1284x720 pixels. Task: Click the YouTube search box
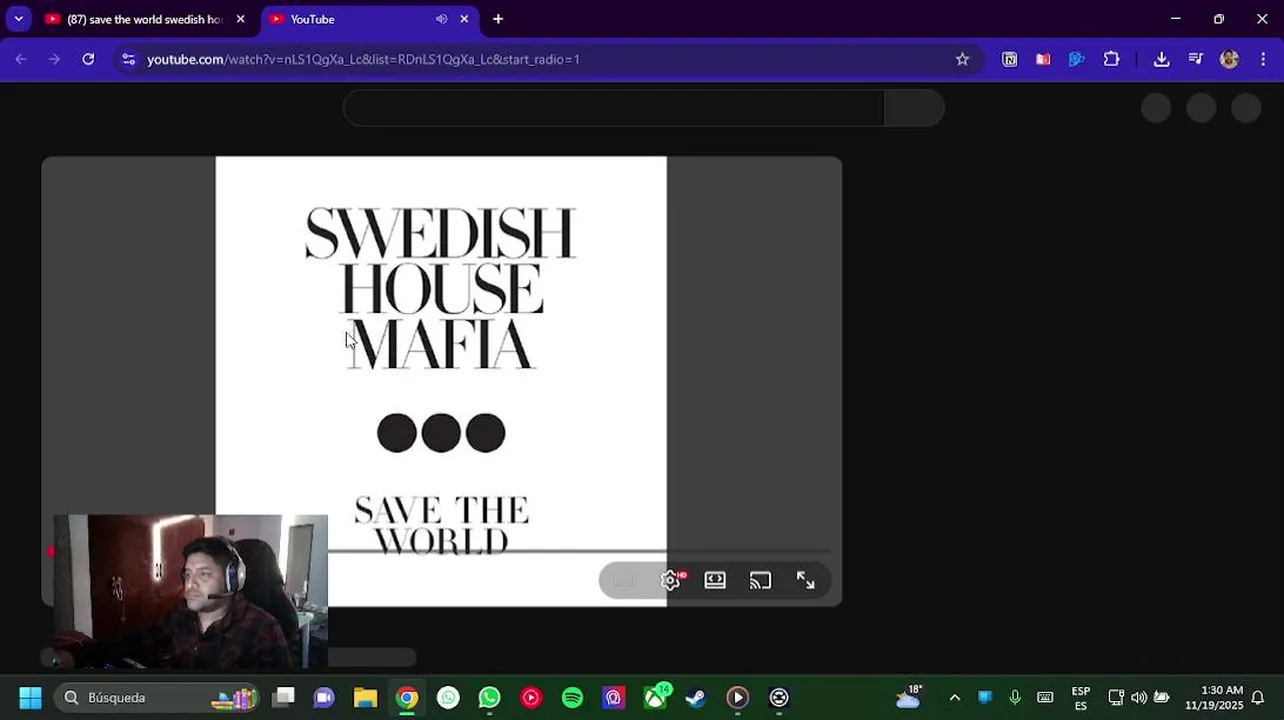613,108
